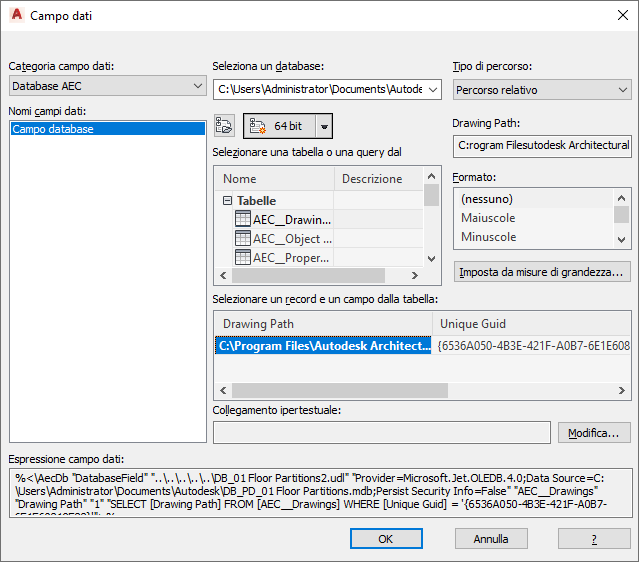Open the Seleziona un database dropdown
The width and height of the screenshot is (639, 562).
pyautogui.click(x=327, y=89)
